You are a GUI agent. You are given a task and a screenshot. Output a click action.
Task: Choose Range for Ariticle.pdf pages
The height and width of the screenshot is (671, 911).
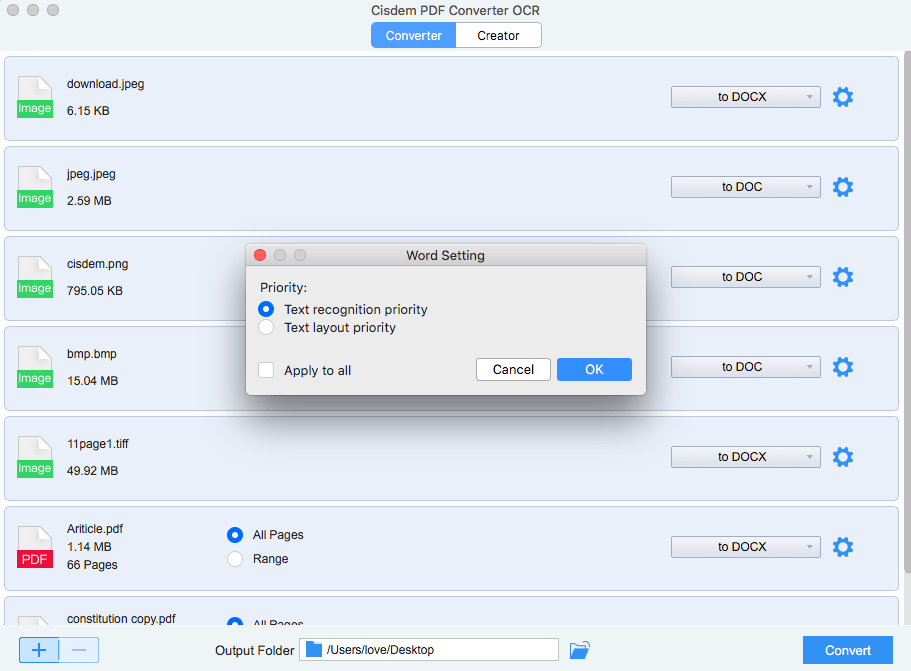tap(235, 559)
